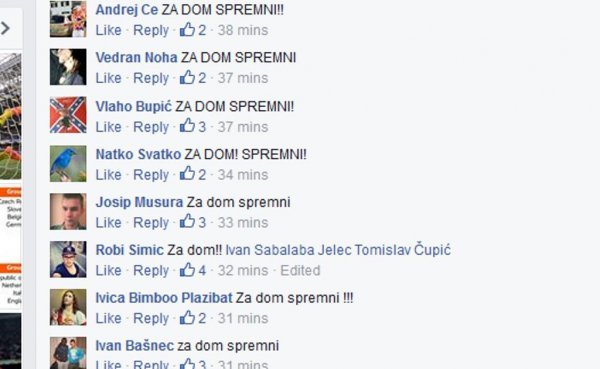This screenshot has width=600, height=369.
Task: View edit history via Edited label
Action: [300, 270]
